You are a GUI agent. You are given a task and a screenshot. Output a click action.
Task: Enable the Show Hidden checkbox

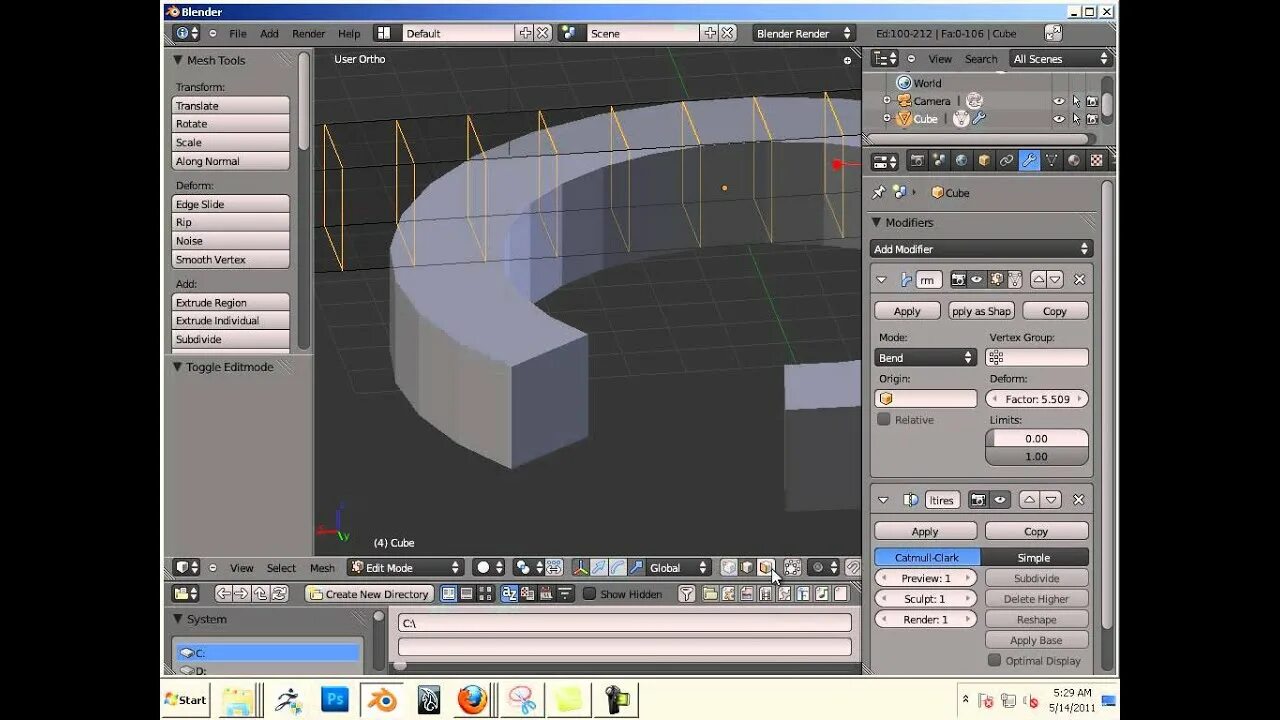pyautogui.click(x=590, y=593)
